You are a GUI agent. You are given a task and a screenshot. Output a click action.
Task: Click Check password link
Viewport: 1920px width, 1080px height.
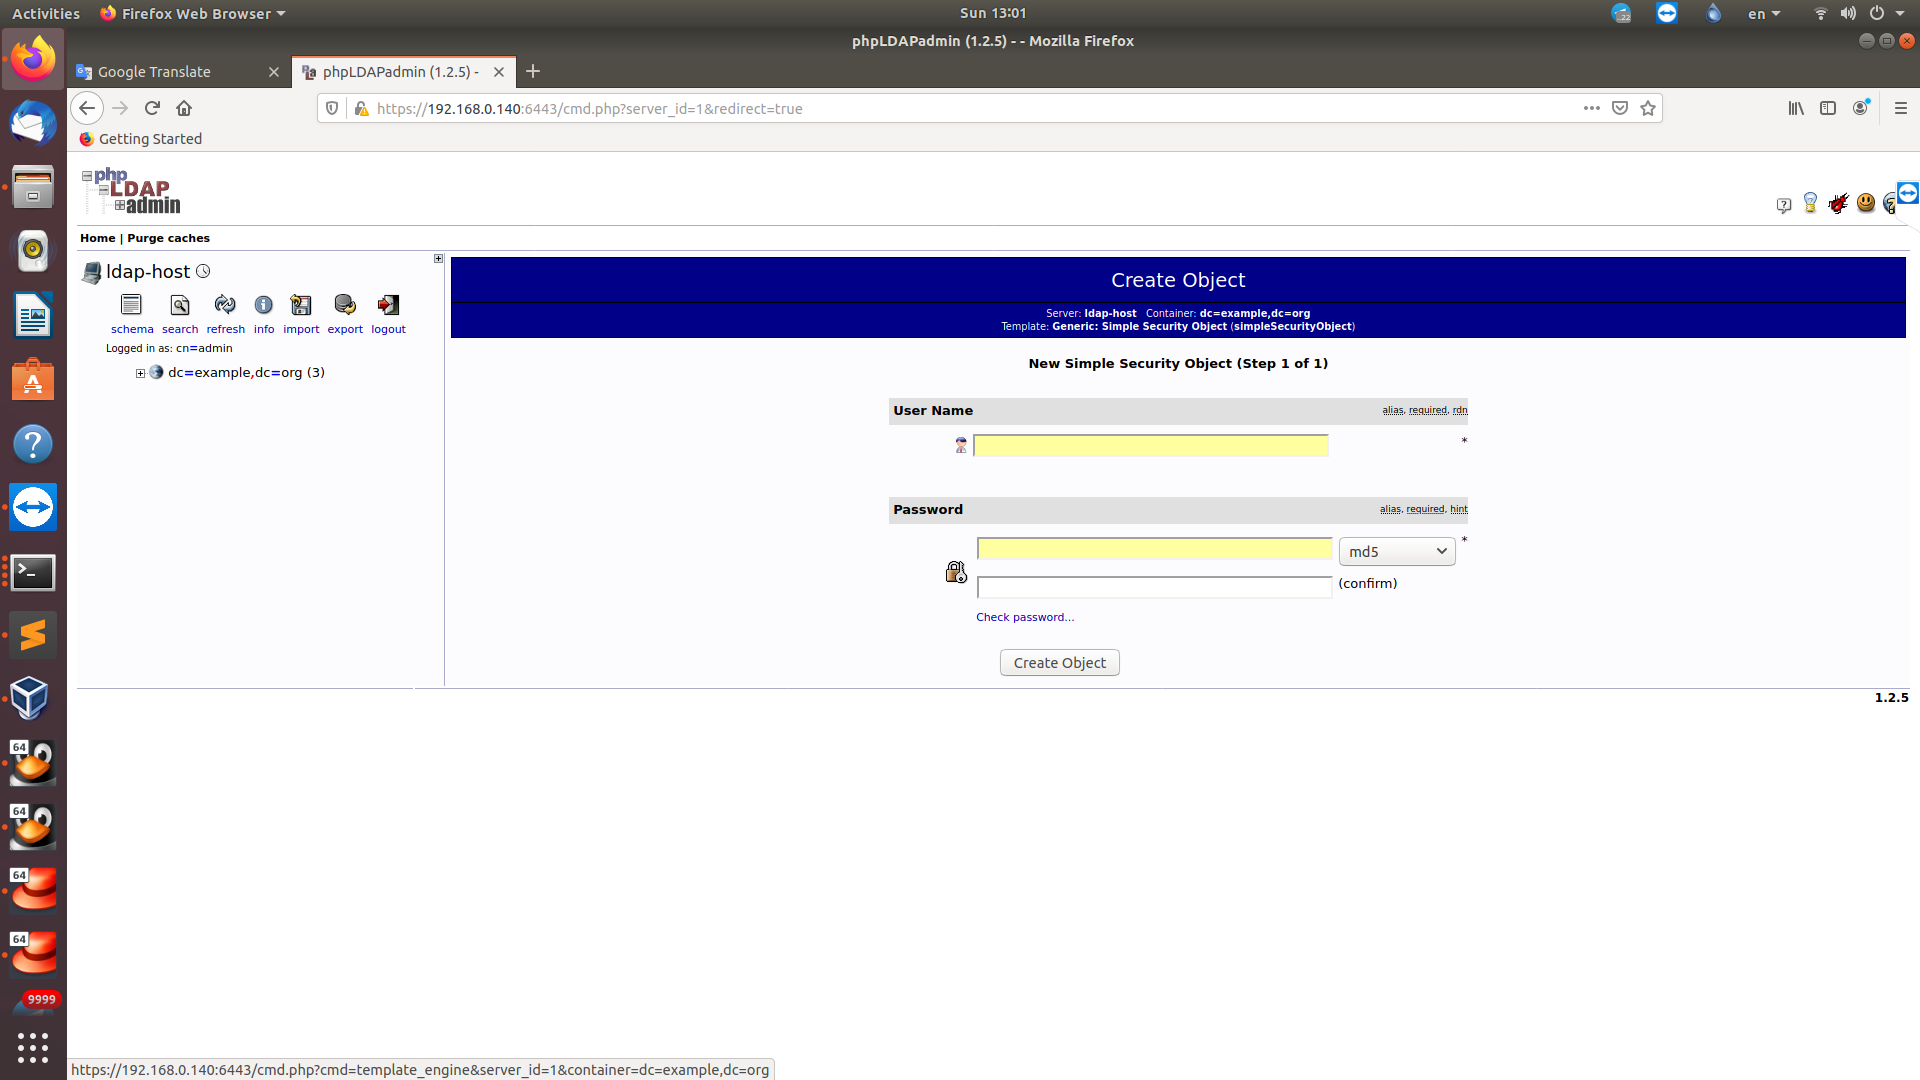[1025, 617]
